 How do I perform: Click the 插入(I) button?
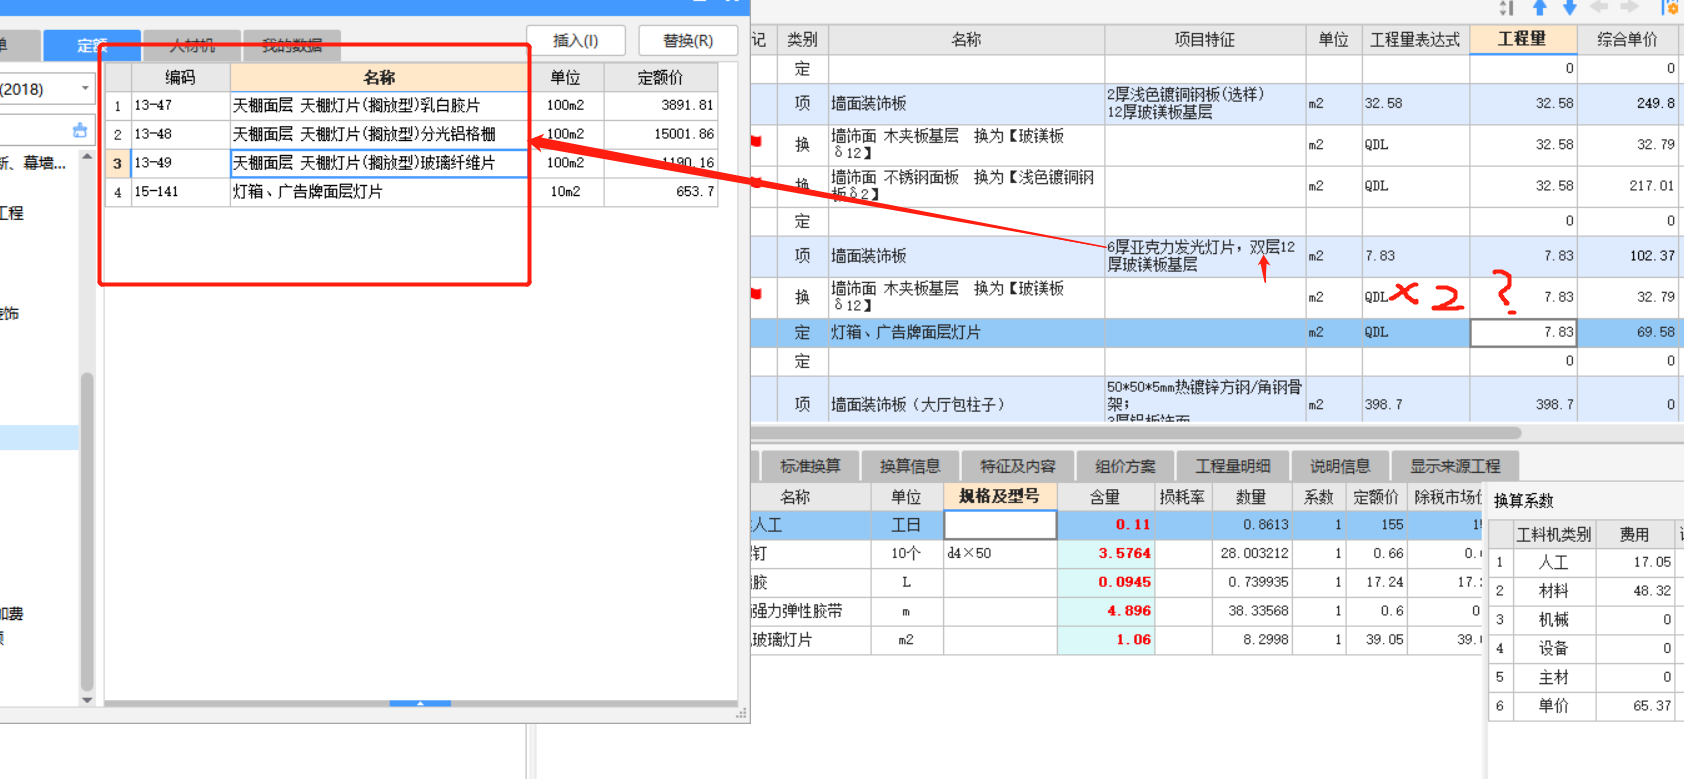coord(575,41)
